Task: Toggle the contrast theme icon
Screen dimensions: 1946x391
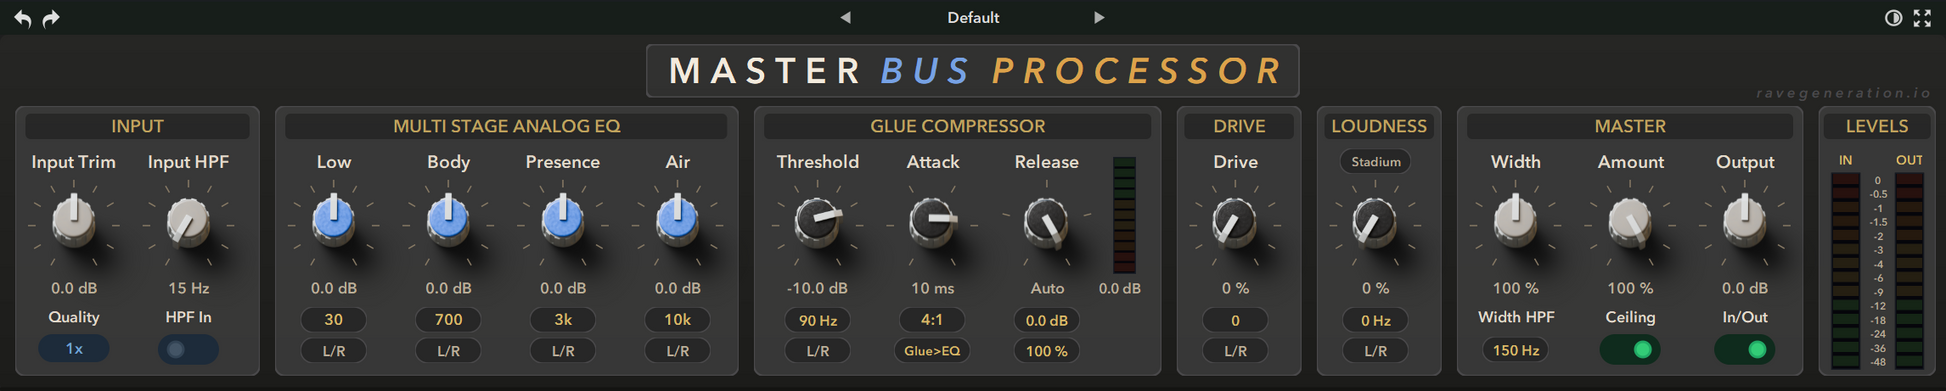Action: [x=1893, y=18]
